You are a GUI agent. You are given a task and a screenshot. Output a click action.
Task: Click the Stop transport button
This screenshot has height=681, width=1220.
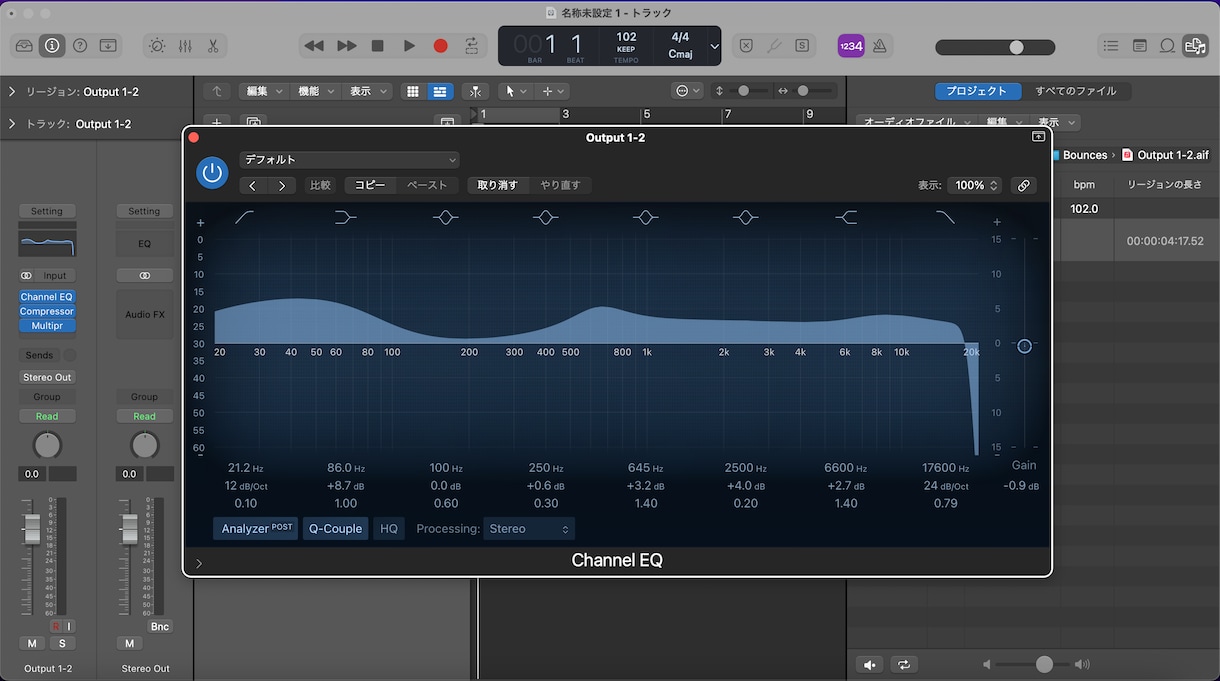377,46
